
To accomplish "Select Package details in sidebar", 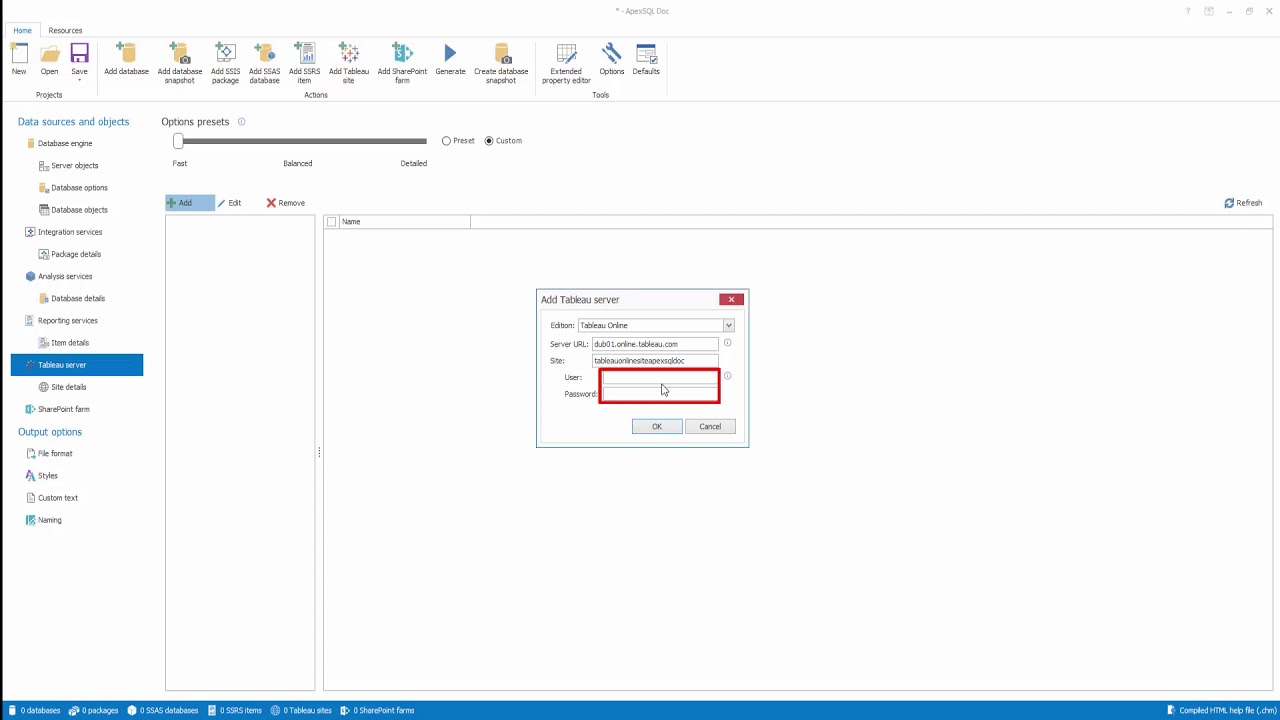I will [77, 254].
